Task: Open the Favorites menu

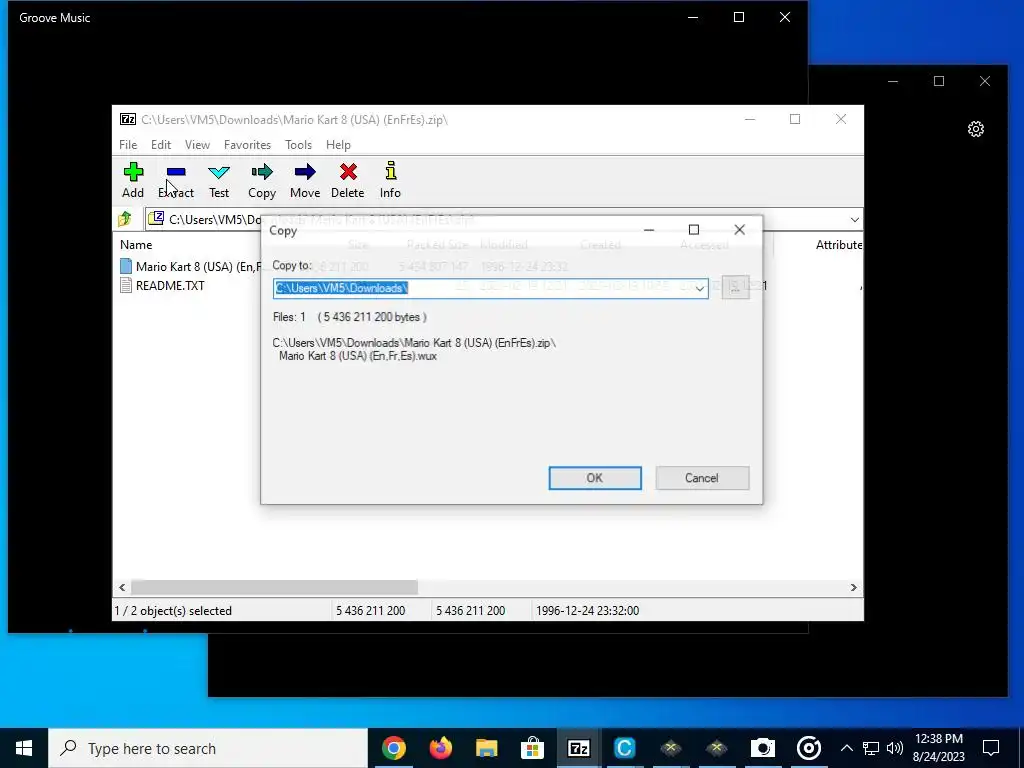Action: click(247, 144)
